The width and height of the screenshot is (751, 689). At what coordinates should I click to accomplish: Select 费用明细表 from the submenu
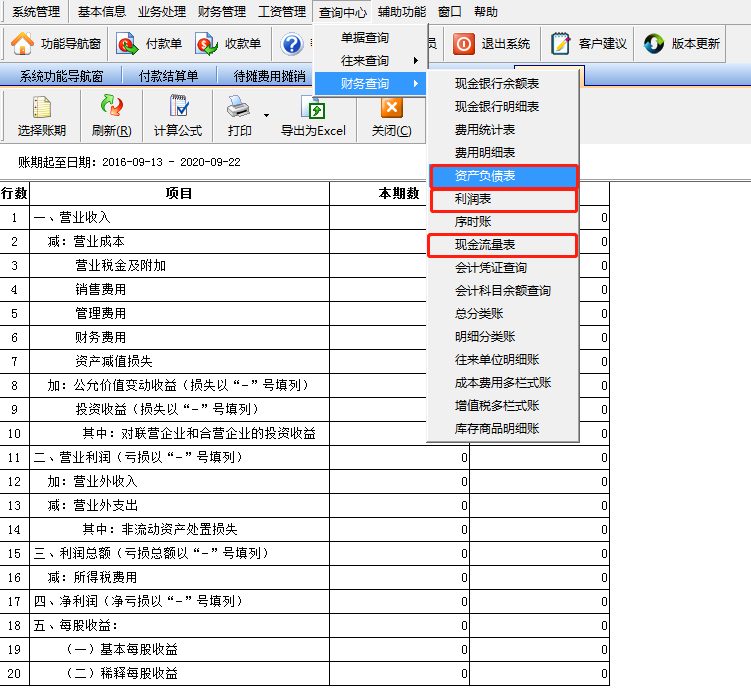tap(503, 152)
